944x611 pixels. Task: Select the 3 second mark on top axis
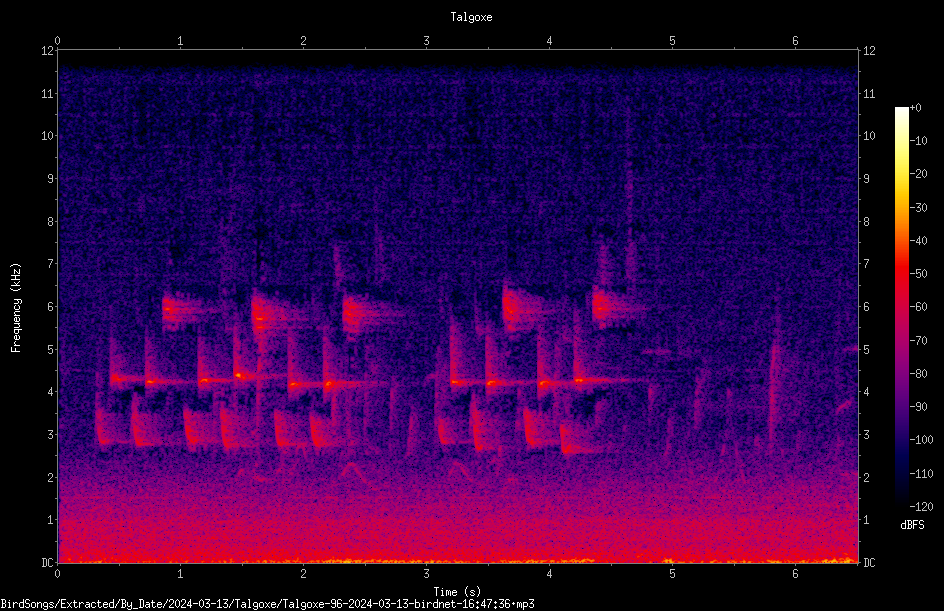tap(426, 41)
